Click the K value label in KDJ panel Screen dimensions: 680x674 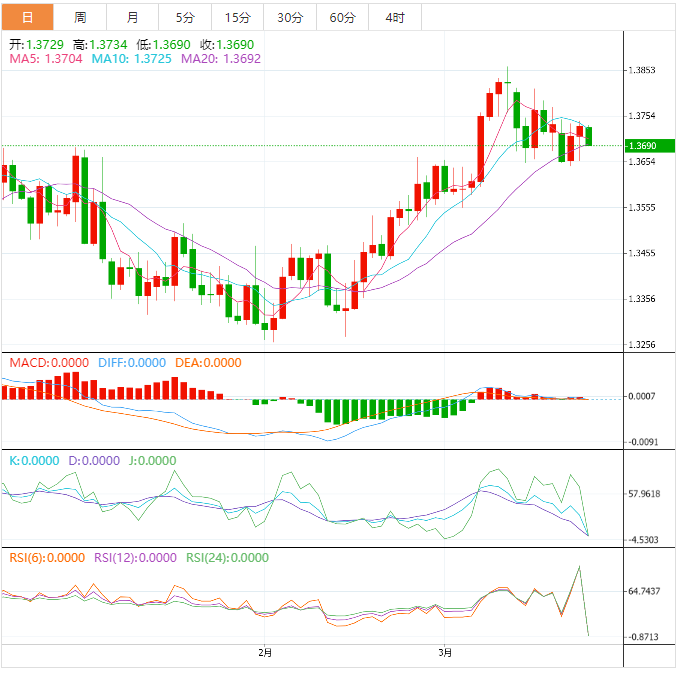[34, 461]
